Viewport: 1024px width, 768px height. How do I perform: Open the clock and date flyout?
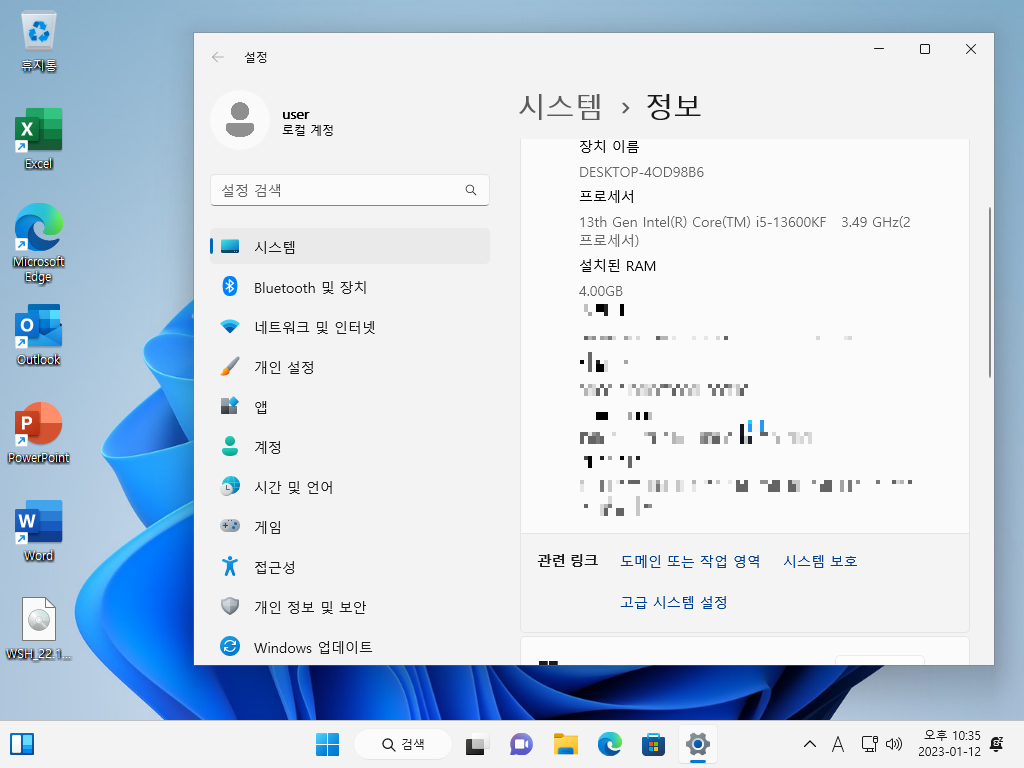(x=949, y=744)
